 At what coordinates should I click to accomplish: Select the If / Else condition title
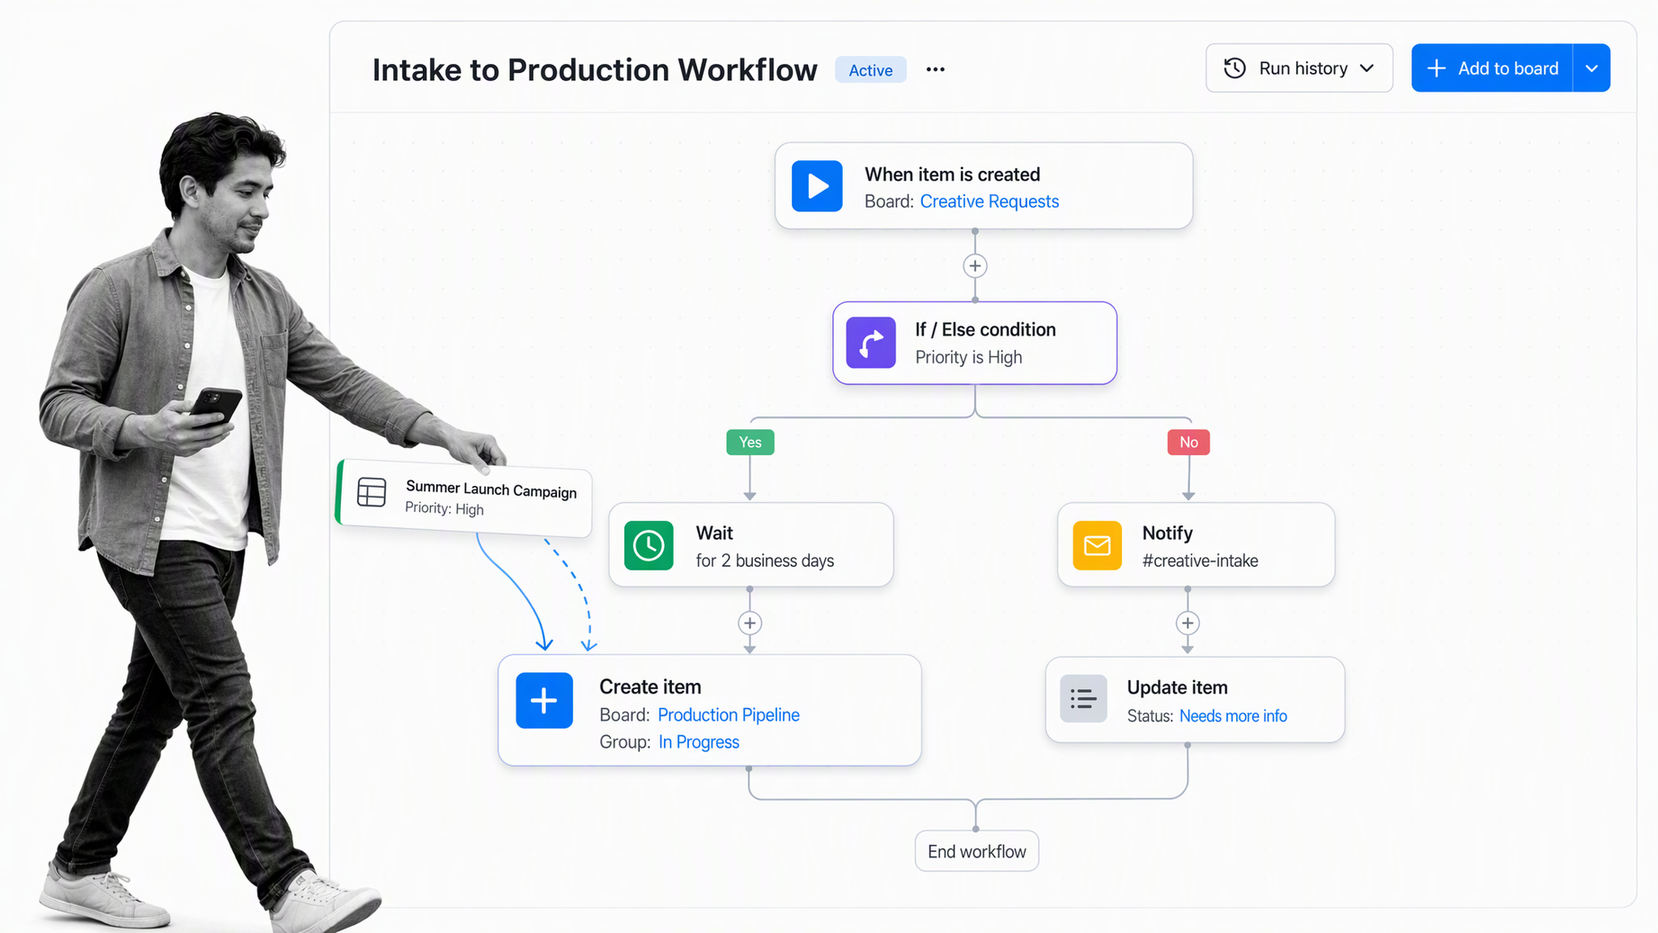pos(985,329)
